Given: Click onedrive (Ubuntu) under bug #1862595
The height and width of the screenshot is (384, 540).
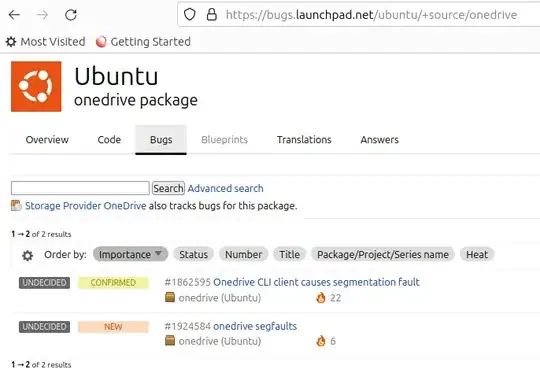Looking at the screenshot, I should (220, 298).
